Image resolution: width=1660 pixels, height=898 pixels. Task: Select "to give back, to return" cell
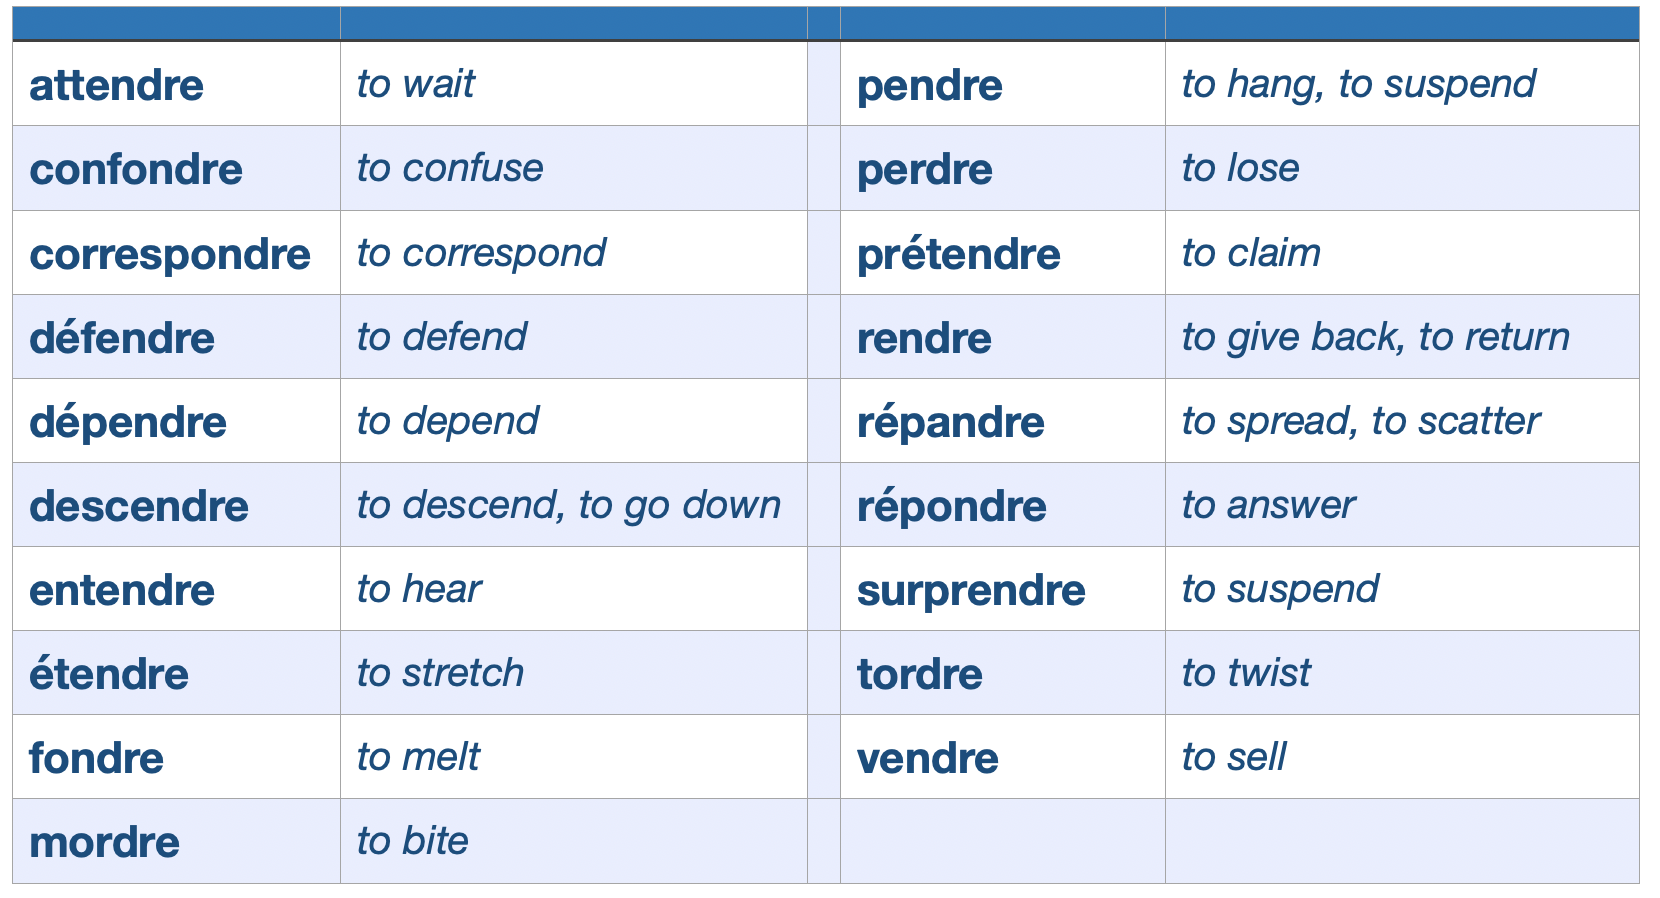coord(1375,337)
